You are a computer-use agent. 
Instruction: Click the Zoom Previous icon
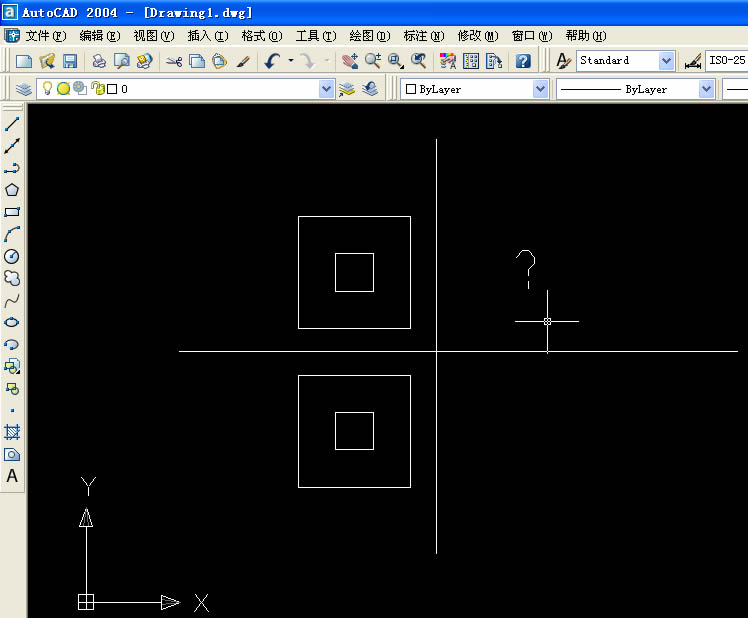click(x=418, y=61)
